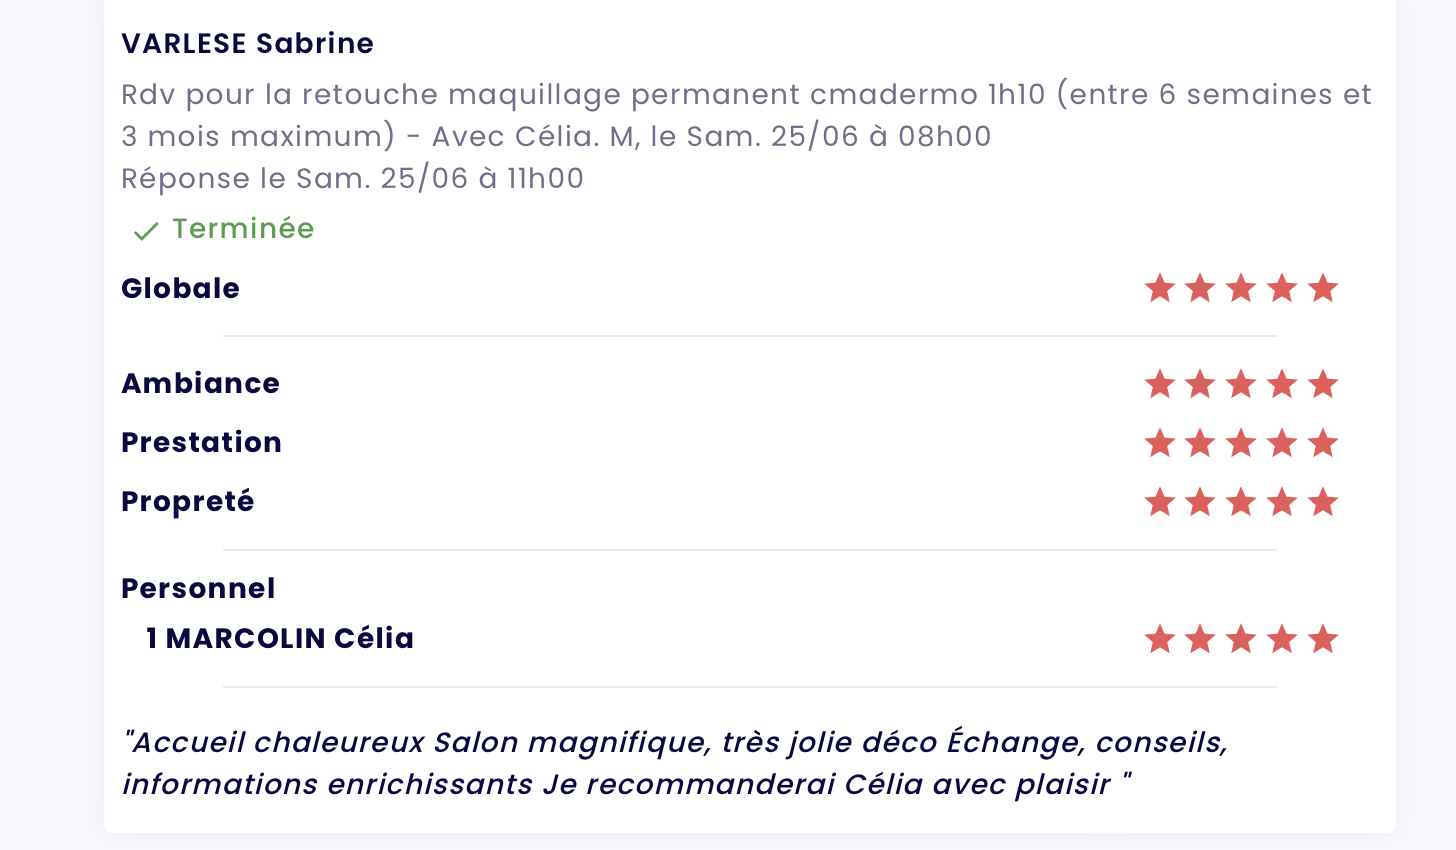This screenshot has width=1456, height=850.
Task: Click the second star in the Prestation row
Action: [1200, 442]
